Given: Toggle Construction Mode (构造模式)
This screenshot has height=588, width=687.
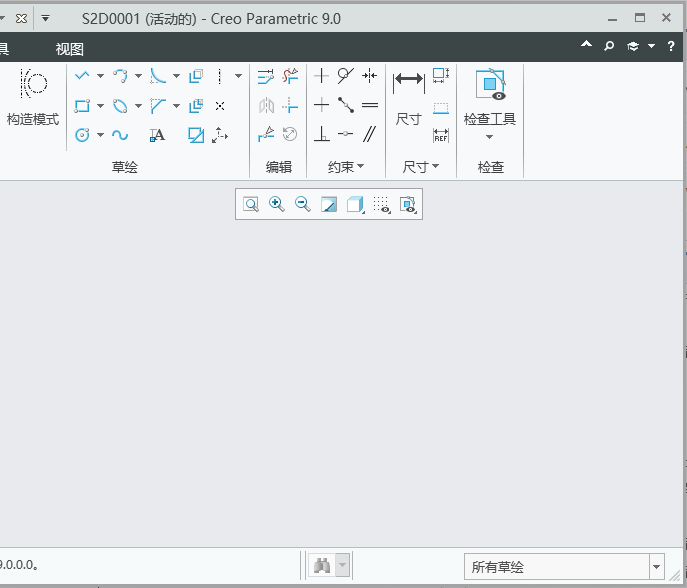Looking at the screenshot, I should coord(33,97).
